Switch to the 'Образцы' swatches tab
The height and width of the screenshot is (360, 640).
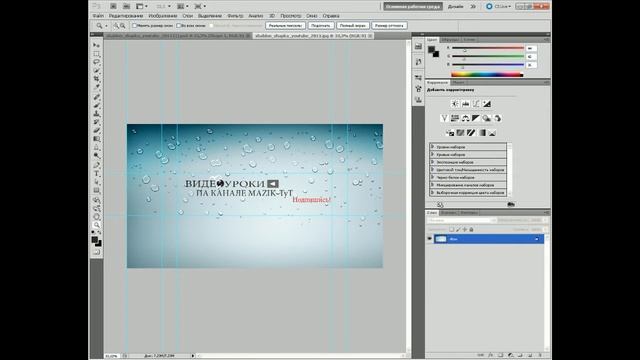pyautogui.click(x=450, y=40)
